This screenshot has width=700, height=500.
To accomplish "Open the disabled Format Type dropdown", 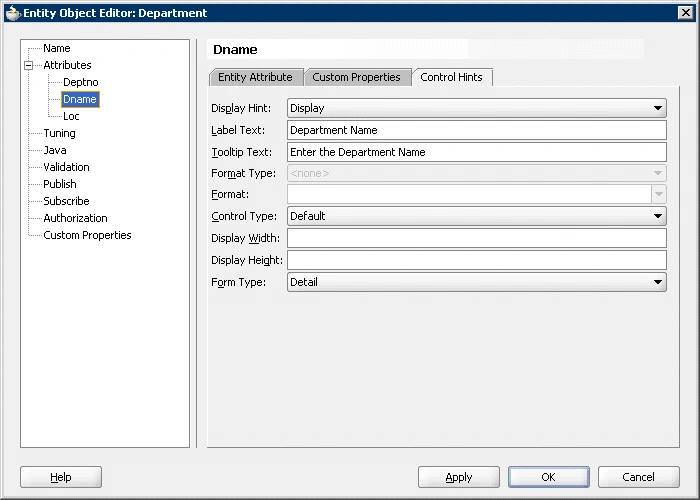I will point(477,173).
